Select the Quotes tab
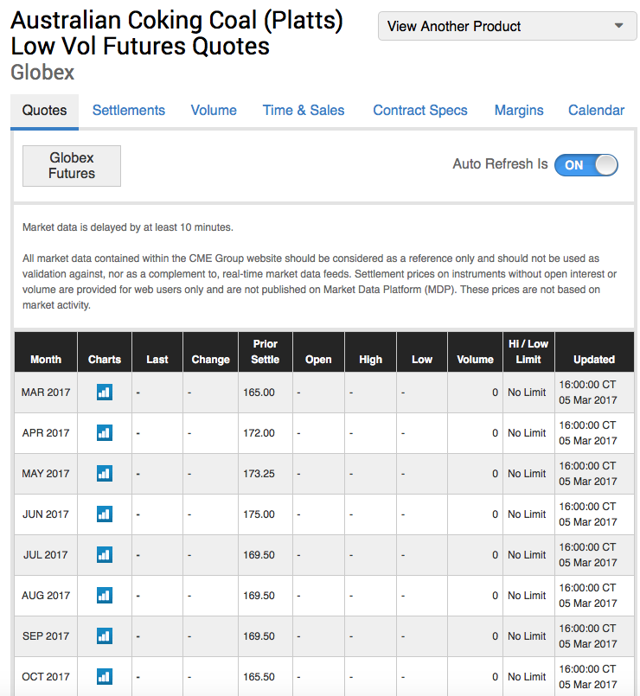Image resolution: width=640 pixels, height=696 pixels. 44,111
